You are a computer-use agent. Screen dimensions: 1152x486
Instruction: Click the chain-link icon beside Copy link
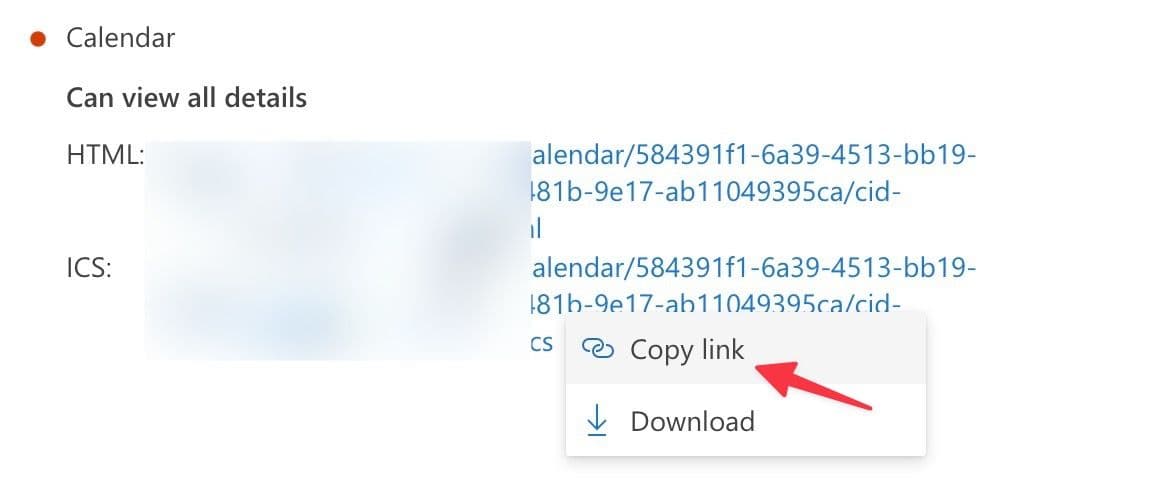pyautogui.click(x=597, y=349)
